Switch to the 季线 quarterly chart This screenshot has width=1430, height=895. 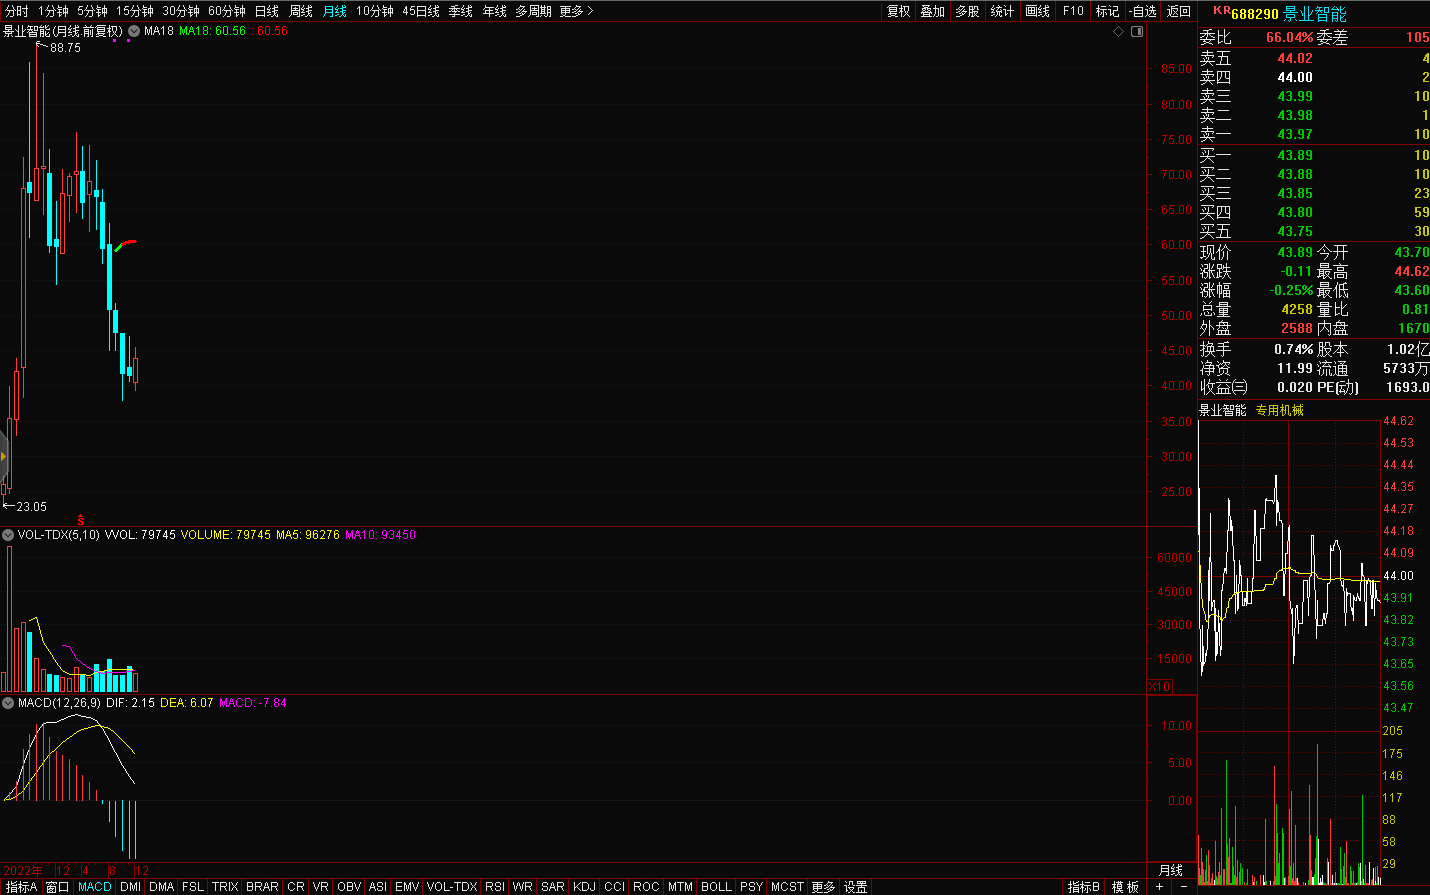(x=461, y=11)
